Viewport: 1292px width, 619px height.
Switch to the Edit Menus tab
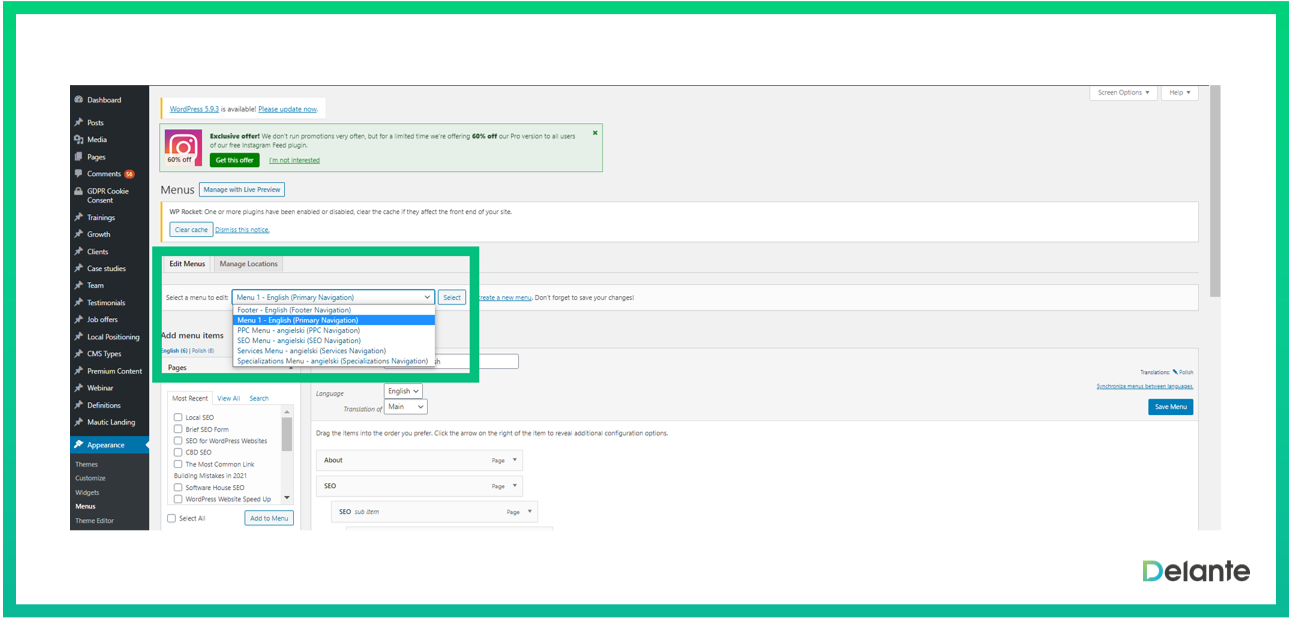tap(187, 264)
